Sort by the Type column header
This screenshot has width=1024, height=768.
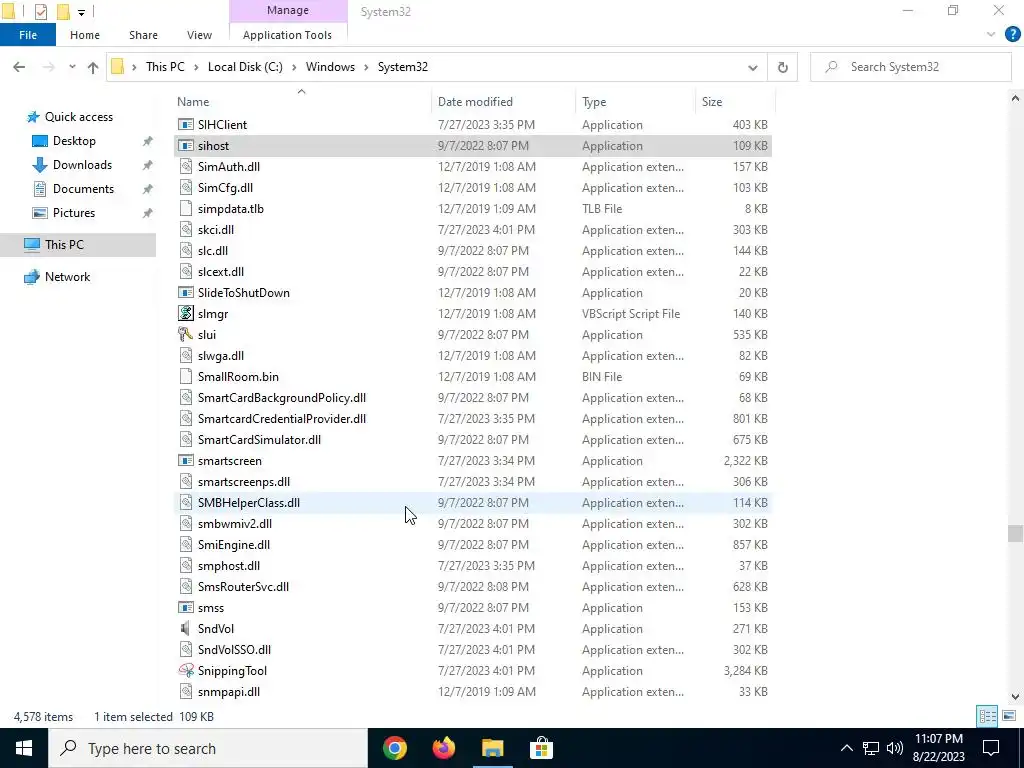tap(635, 102)
